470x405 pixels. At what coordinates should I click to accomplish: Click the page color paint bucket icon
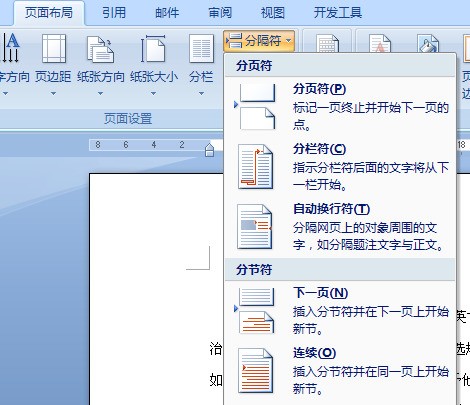(428, 43)
